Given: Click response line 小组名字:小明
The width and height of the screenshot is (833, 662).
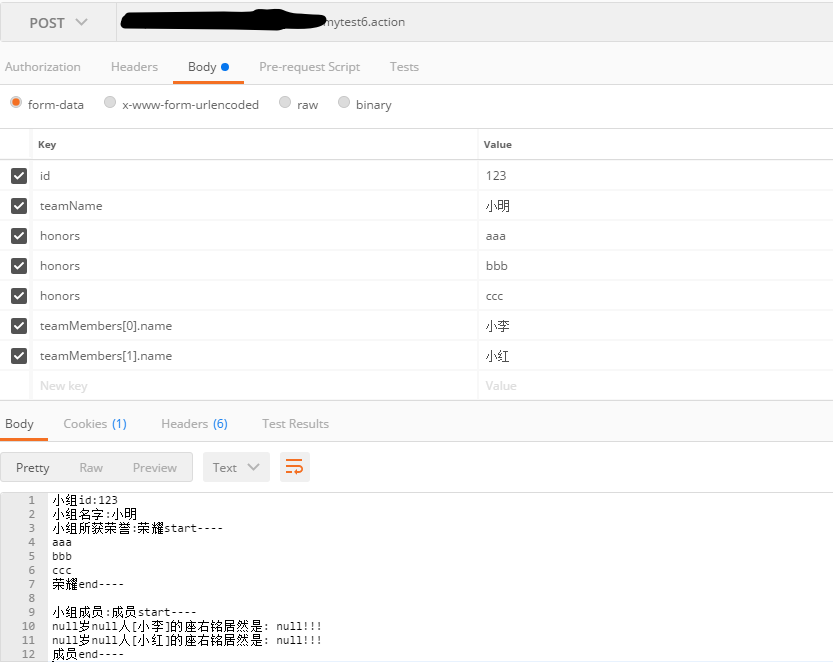Looking at the screenshot, I should pyautogui.click(x=95, y=514).
